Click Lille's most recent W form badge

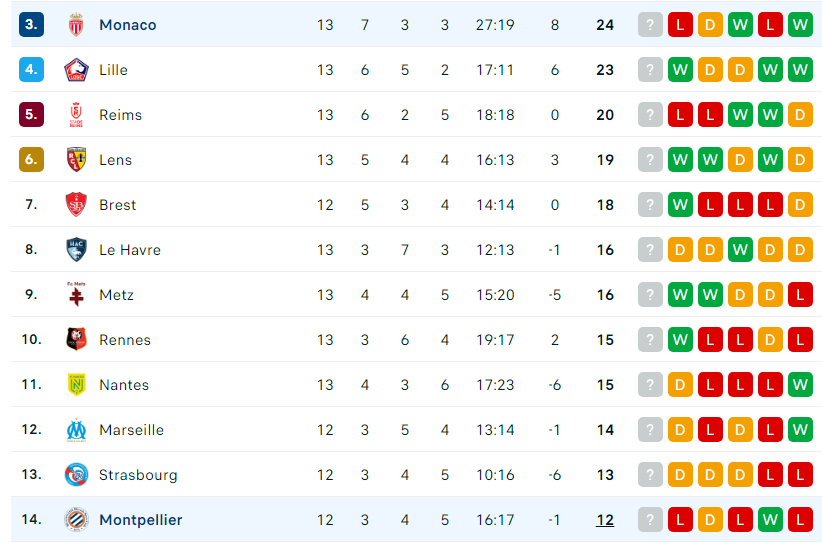[680, 70]
